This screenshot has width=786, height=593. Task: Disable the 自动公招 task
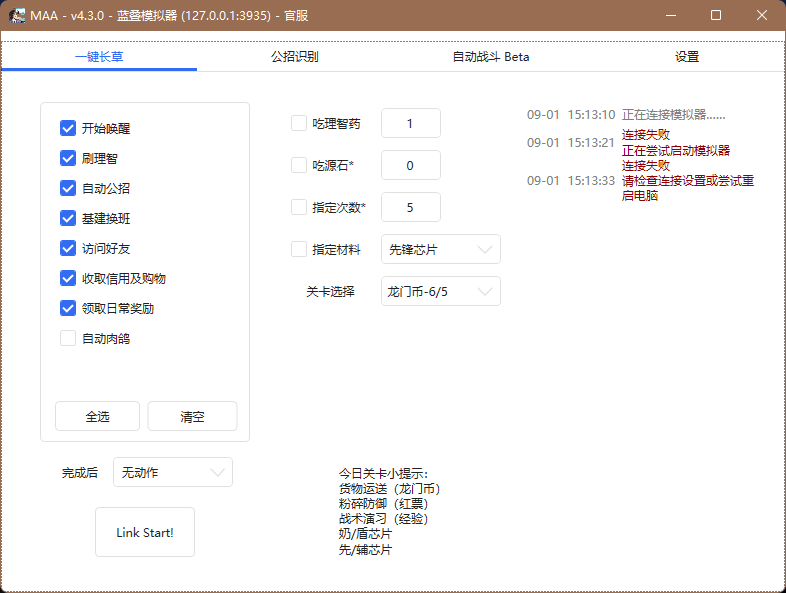tap(68, 188)
